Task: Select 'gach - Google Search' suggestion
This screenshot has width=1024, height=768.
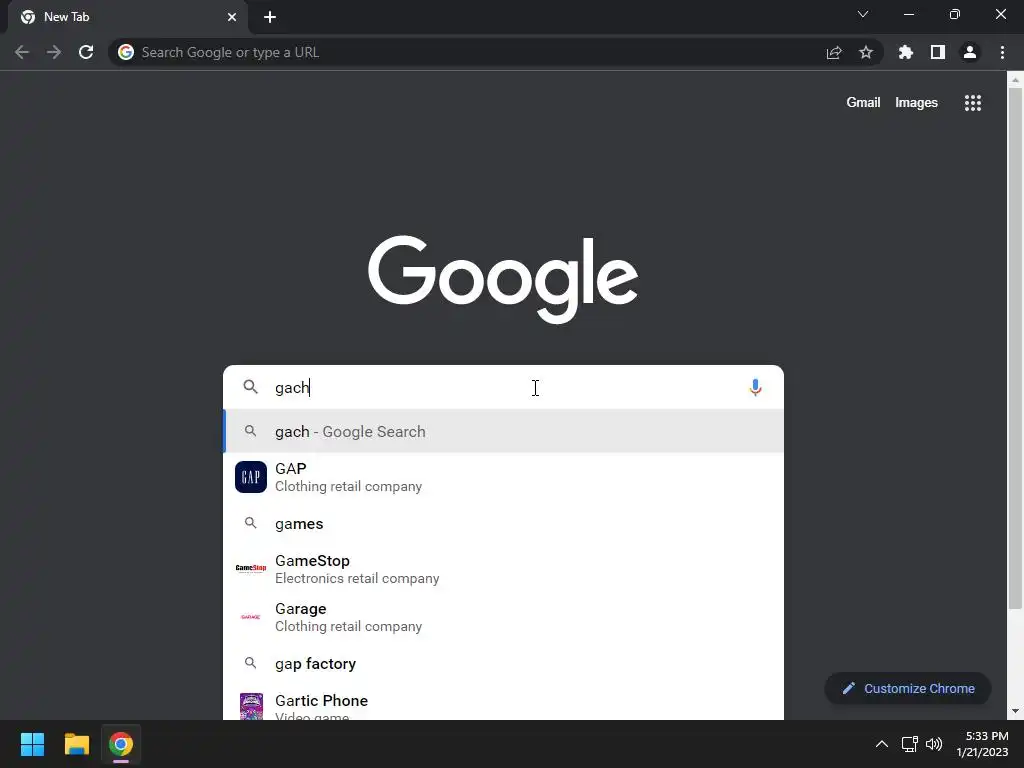Action: [x=504, y=432]
